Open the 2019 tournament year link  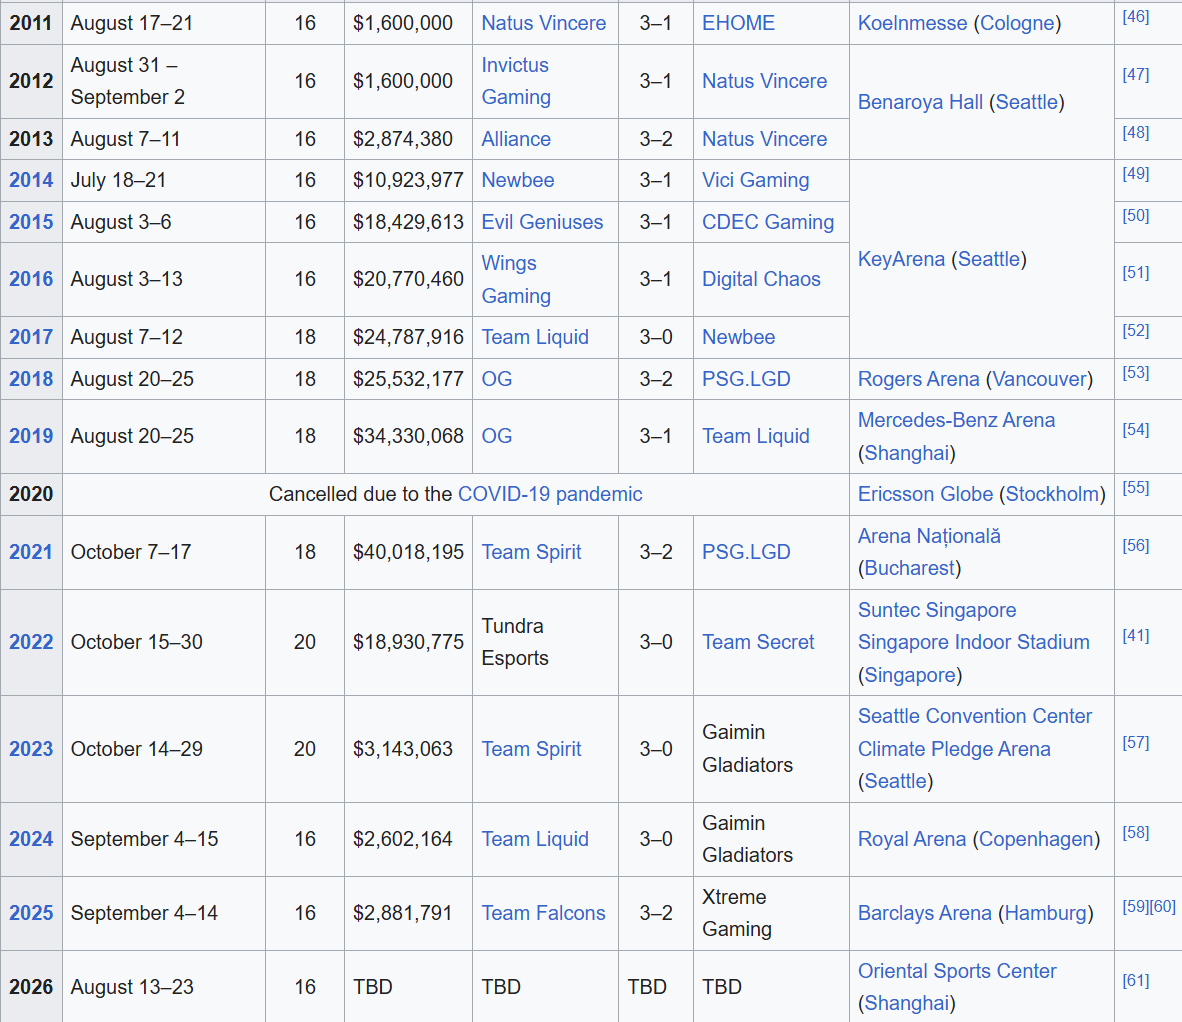pos(31,436)
